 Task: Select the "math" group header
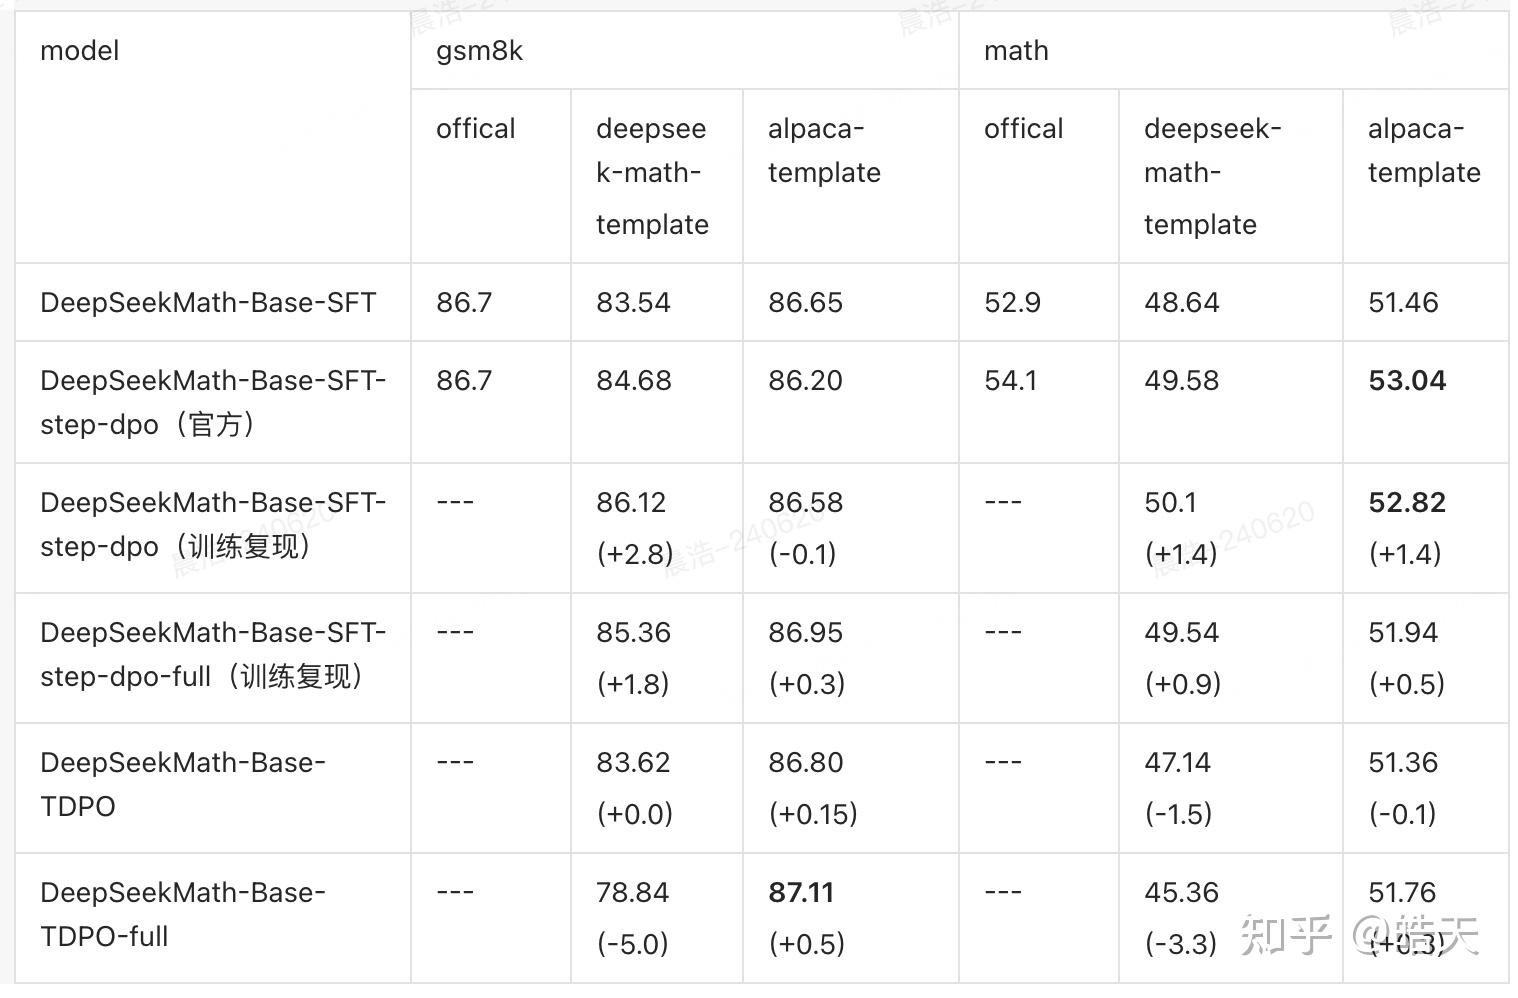tap(1016, 51)
